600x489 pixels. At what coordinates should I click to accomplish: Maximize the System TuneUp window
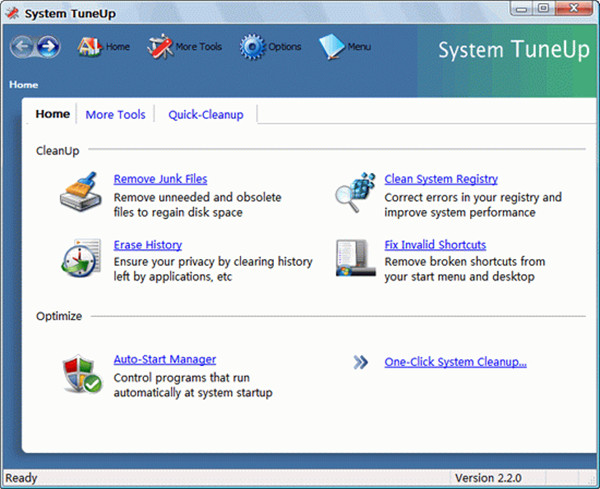543,8
